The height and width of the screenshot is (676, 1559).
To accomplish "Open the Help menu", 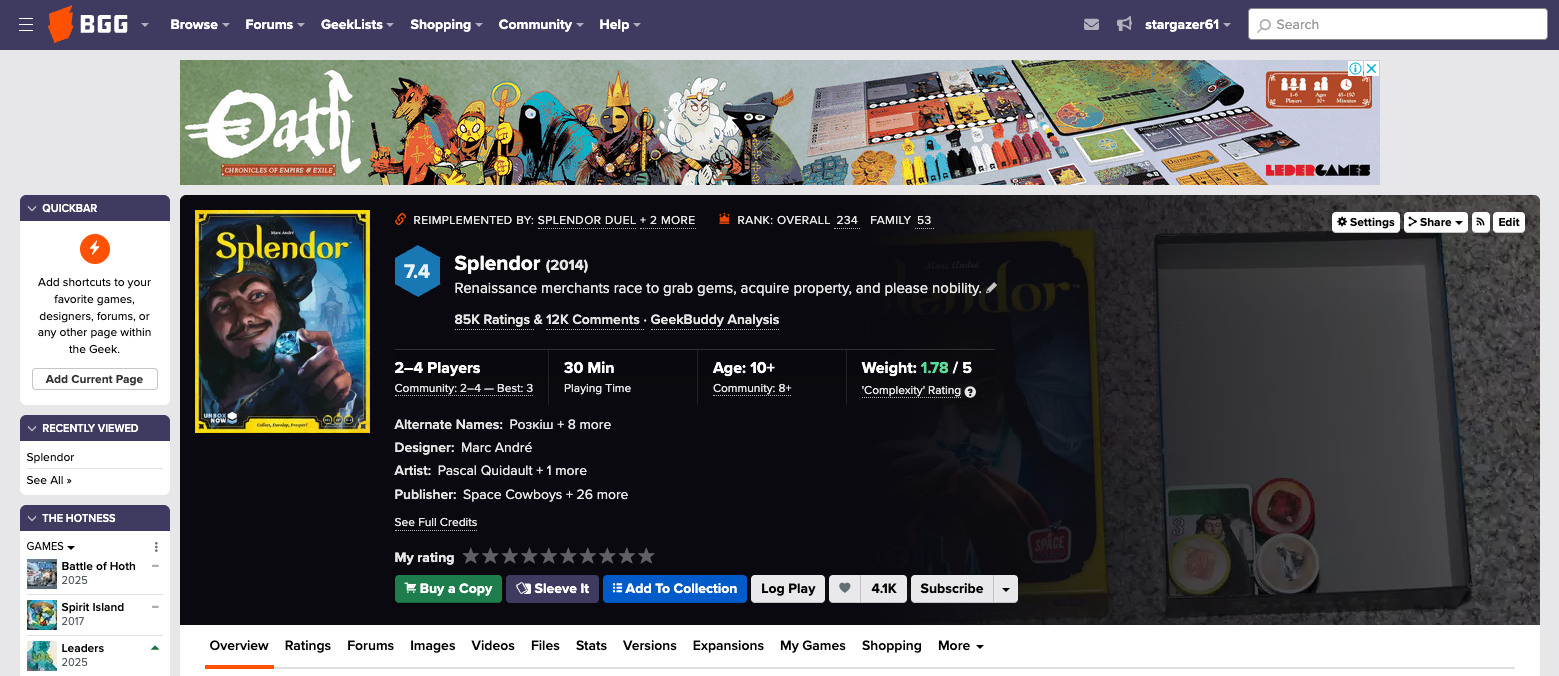I will point(620,24).
